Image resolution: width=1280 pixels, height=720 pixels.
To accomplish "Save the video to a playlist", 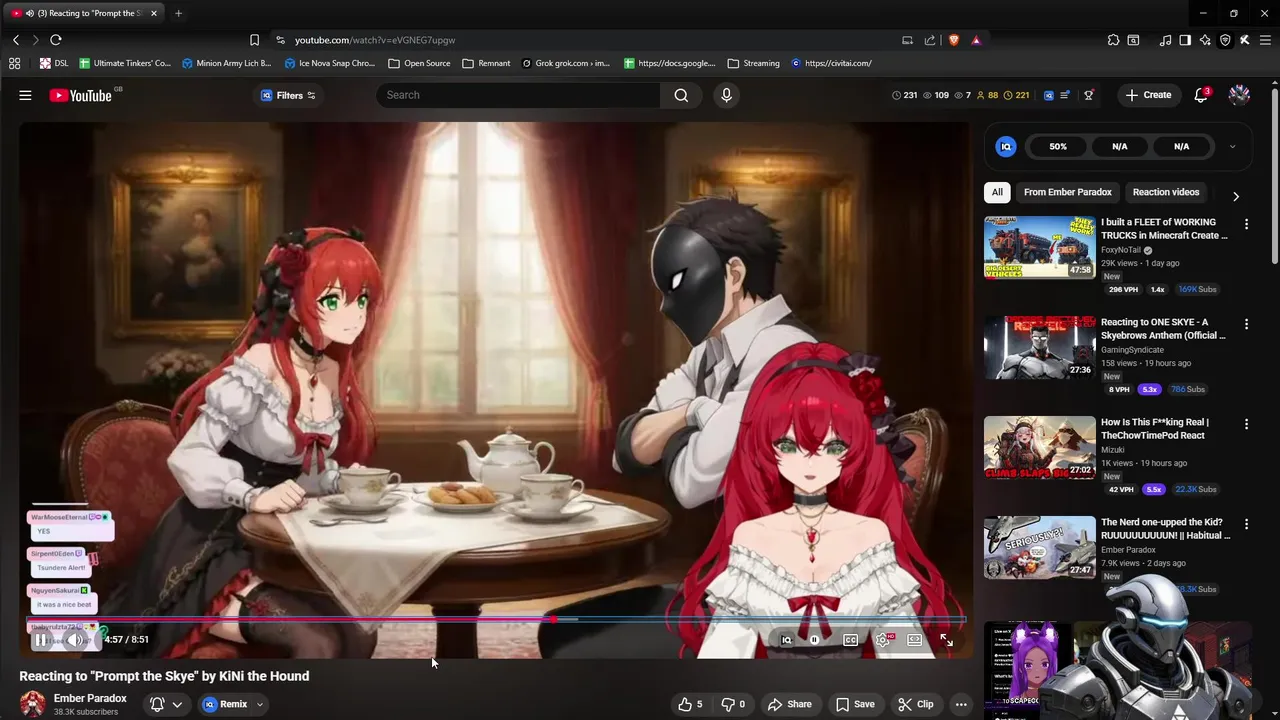I will (855, 704).
